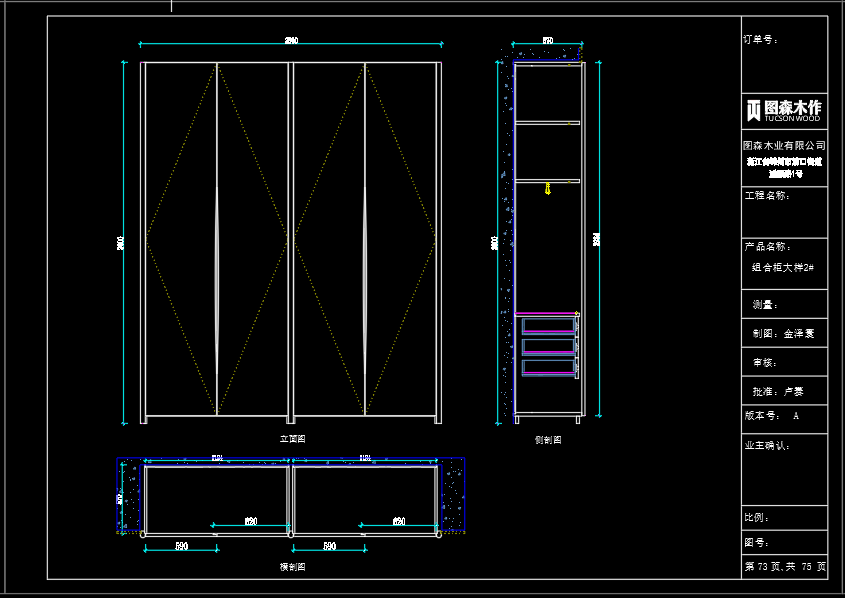Select the 2840 width dimension above elevation
The width and height of the screenshot is (845, 598).
coord(291,40)
